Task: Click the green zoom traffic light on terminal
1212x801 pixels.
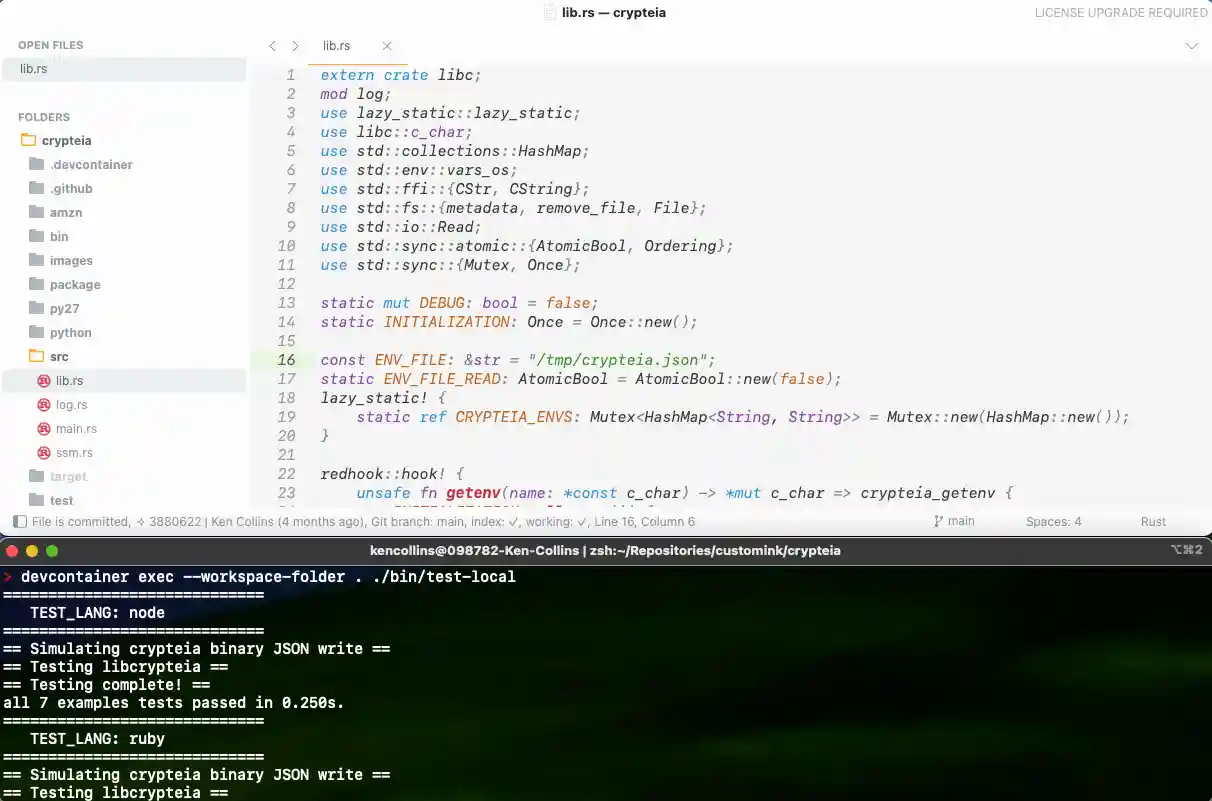Action: click(x=51, y=550)
